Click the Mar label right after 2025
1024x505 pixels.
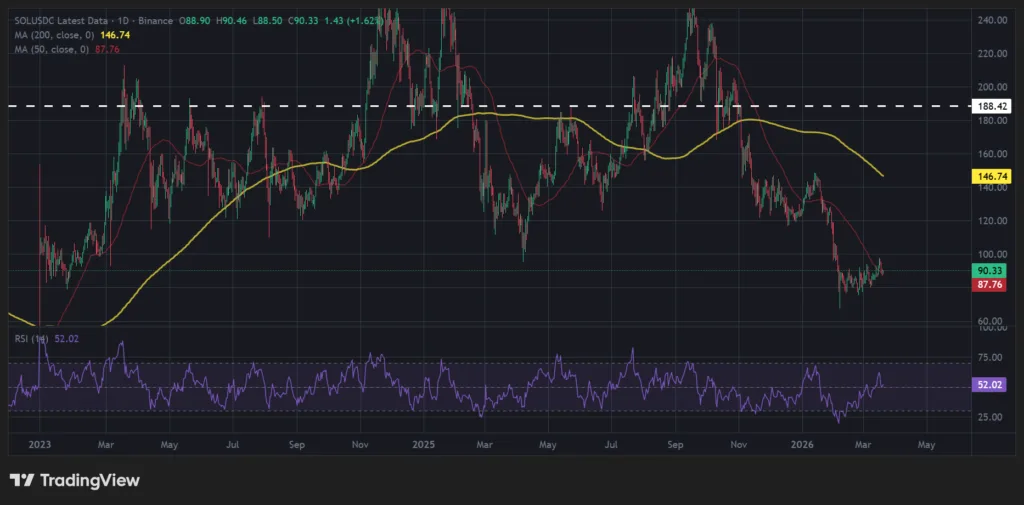pyautogui.click(x=485, y=445)
